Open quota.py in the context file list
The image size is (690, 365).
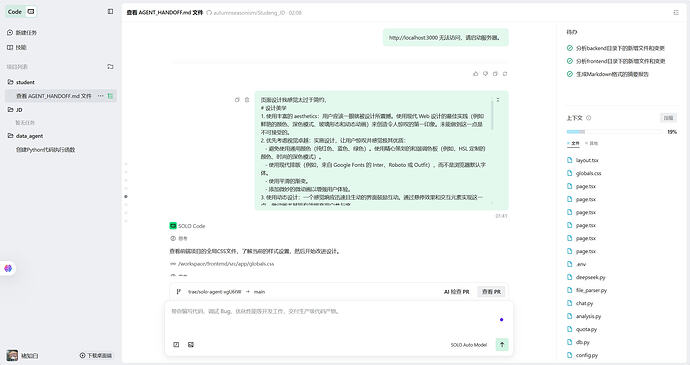(x=582, y=329)
